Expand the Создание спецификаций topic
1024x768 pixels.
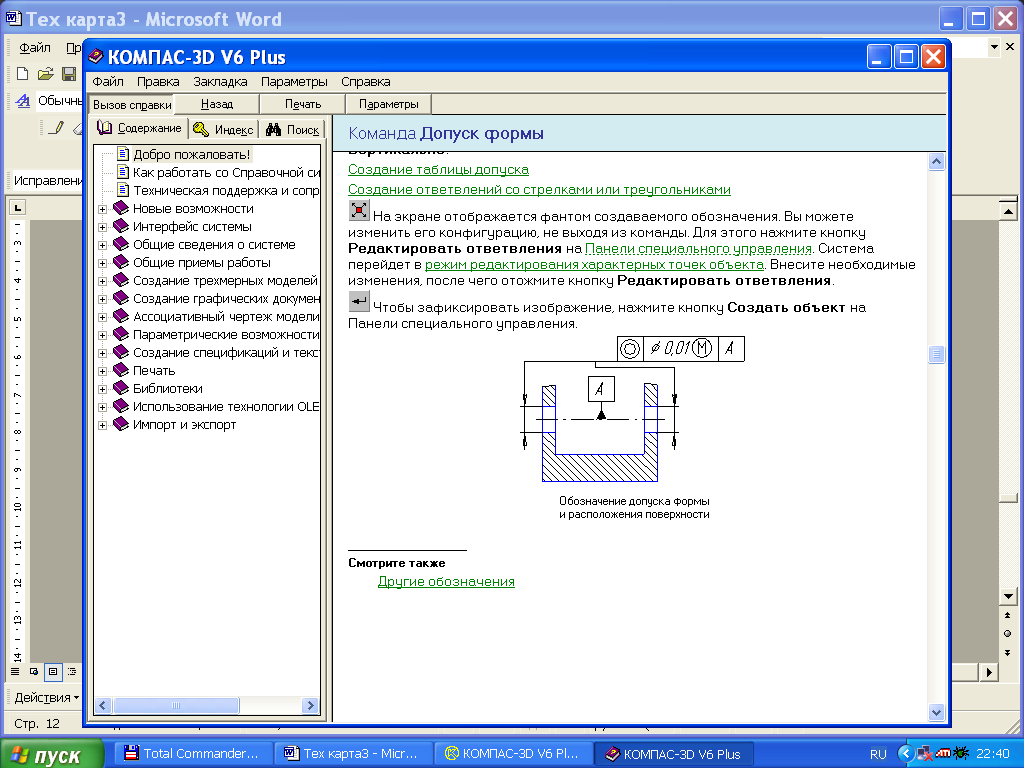pyautogui.click(x=103, y=353)
